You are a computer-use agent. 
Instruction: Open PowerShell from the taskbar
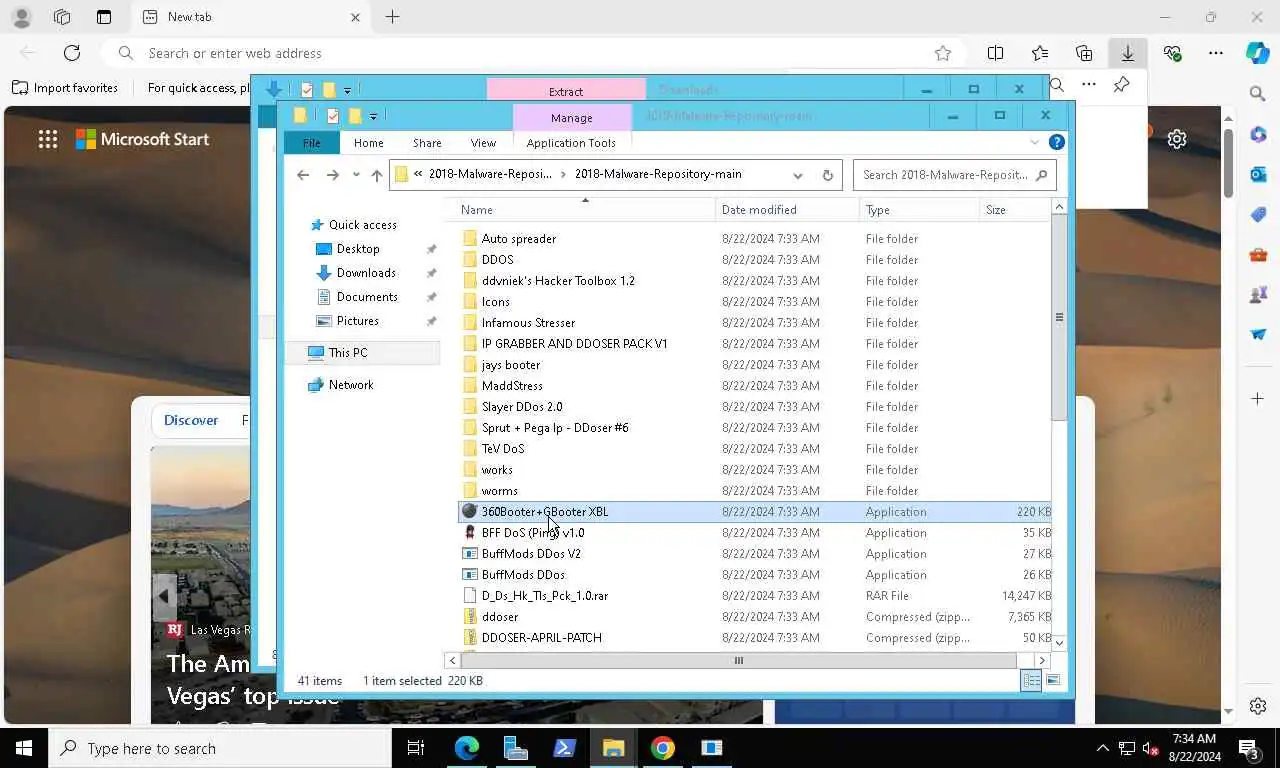pyautogui.click(x=565, y=748)
